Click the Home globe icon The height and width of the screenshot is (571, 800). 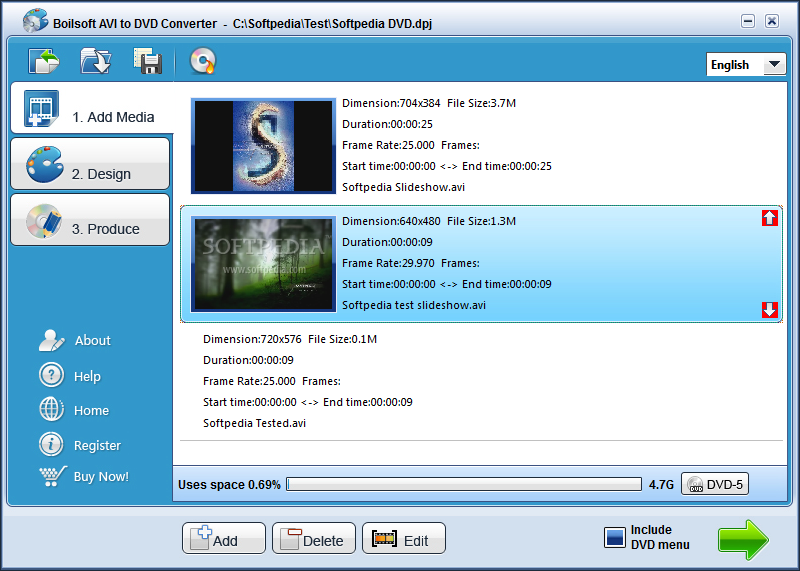click(51, 410)
